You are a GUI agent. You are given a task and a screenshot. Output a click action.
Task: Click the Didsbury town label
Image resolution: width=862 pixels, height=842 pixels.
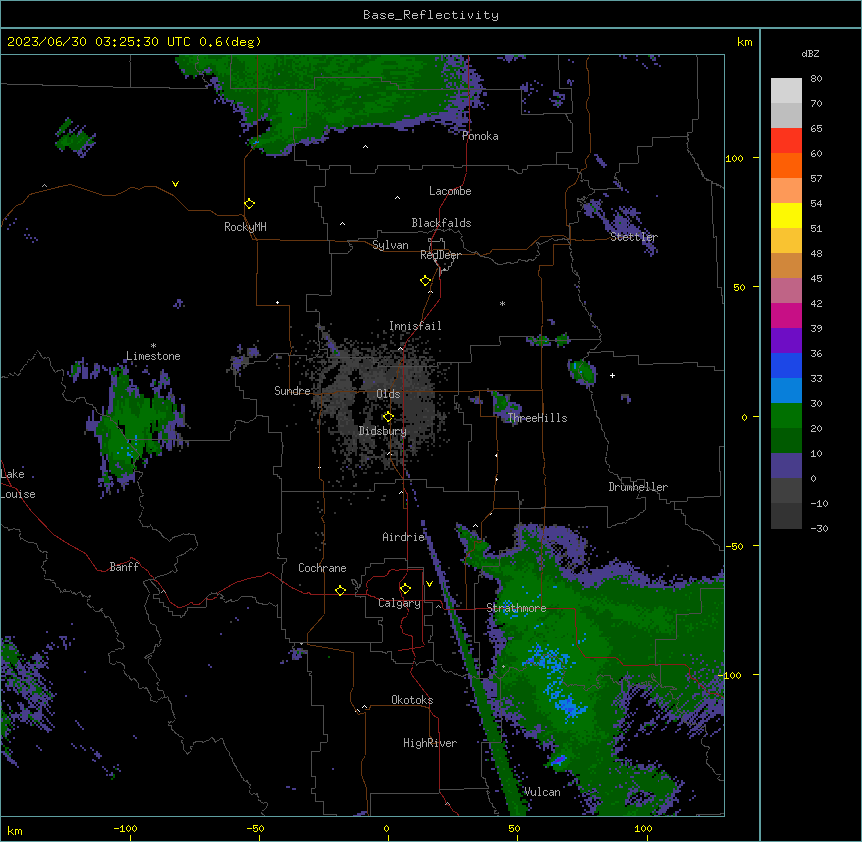pos(383,431)
